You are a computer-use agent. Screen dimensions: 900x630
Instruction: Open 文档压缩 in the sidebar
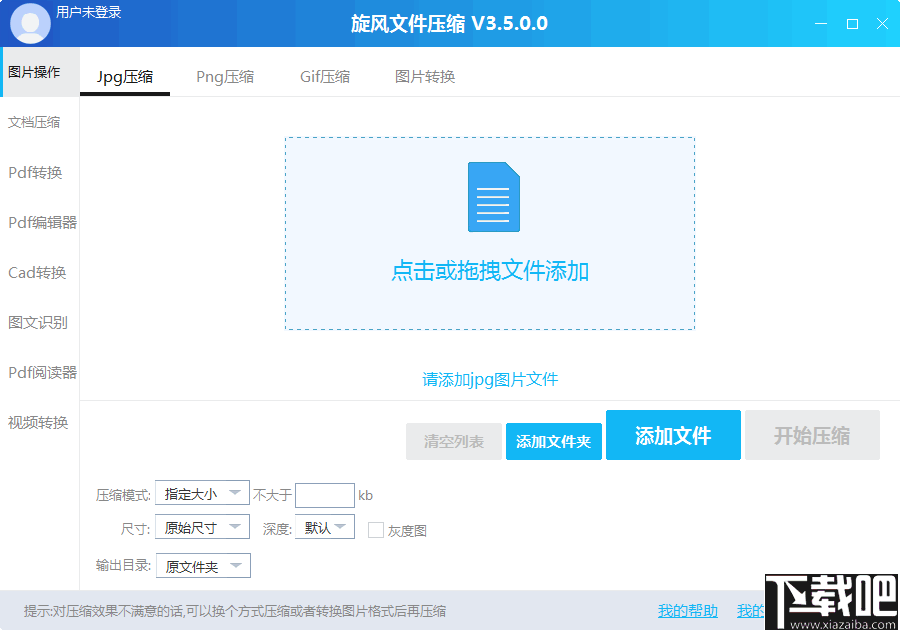[x=34, y=122]
